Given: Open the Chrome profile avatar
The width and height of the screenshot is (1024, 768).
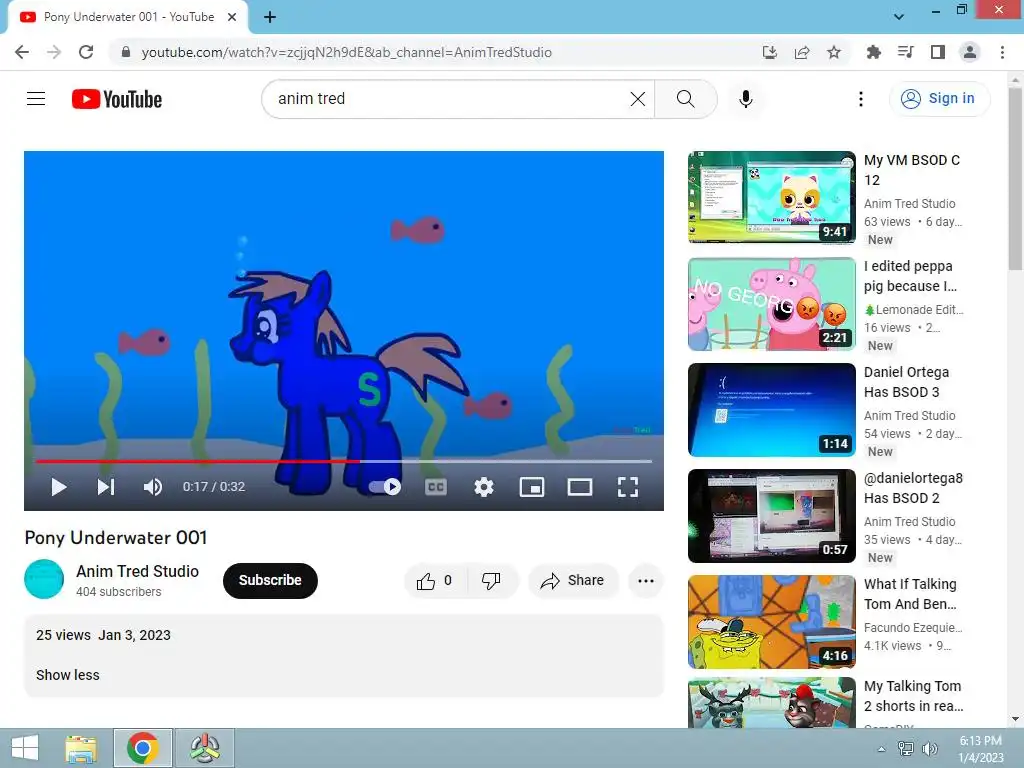Looking at the screenshot, I should pos(970,52).
